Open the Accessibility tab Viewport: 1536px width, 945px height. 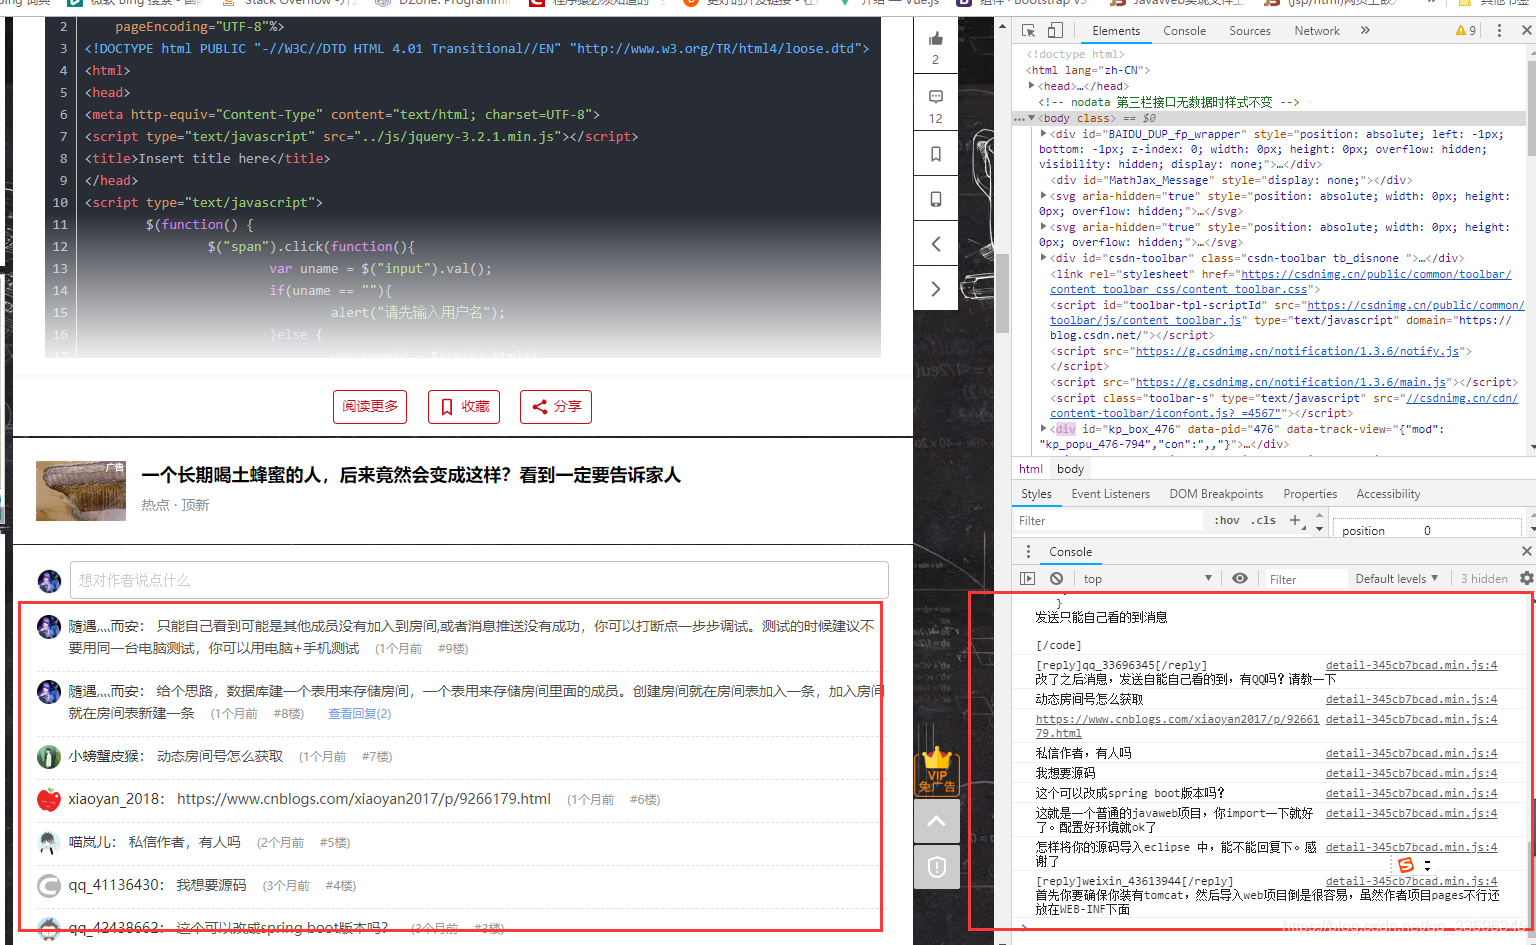[x=1388, y=494]
